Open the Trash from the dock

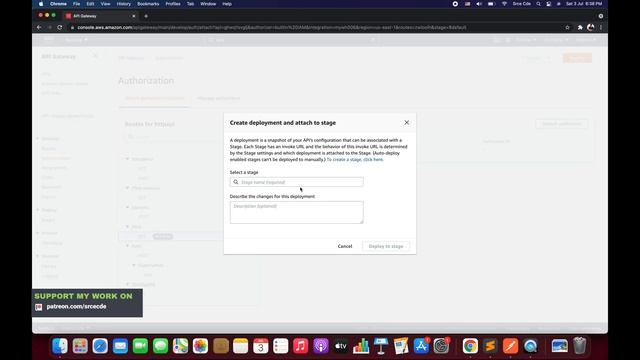[580, 346]
